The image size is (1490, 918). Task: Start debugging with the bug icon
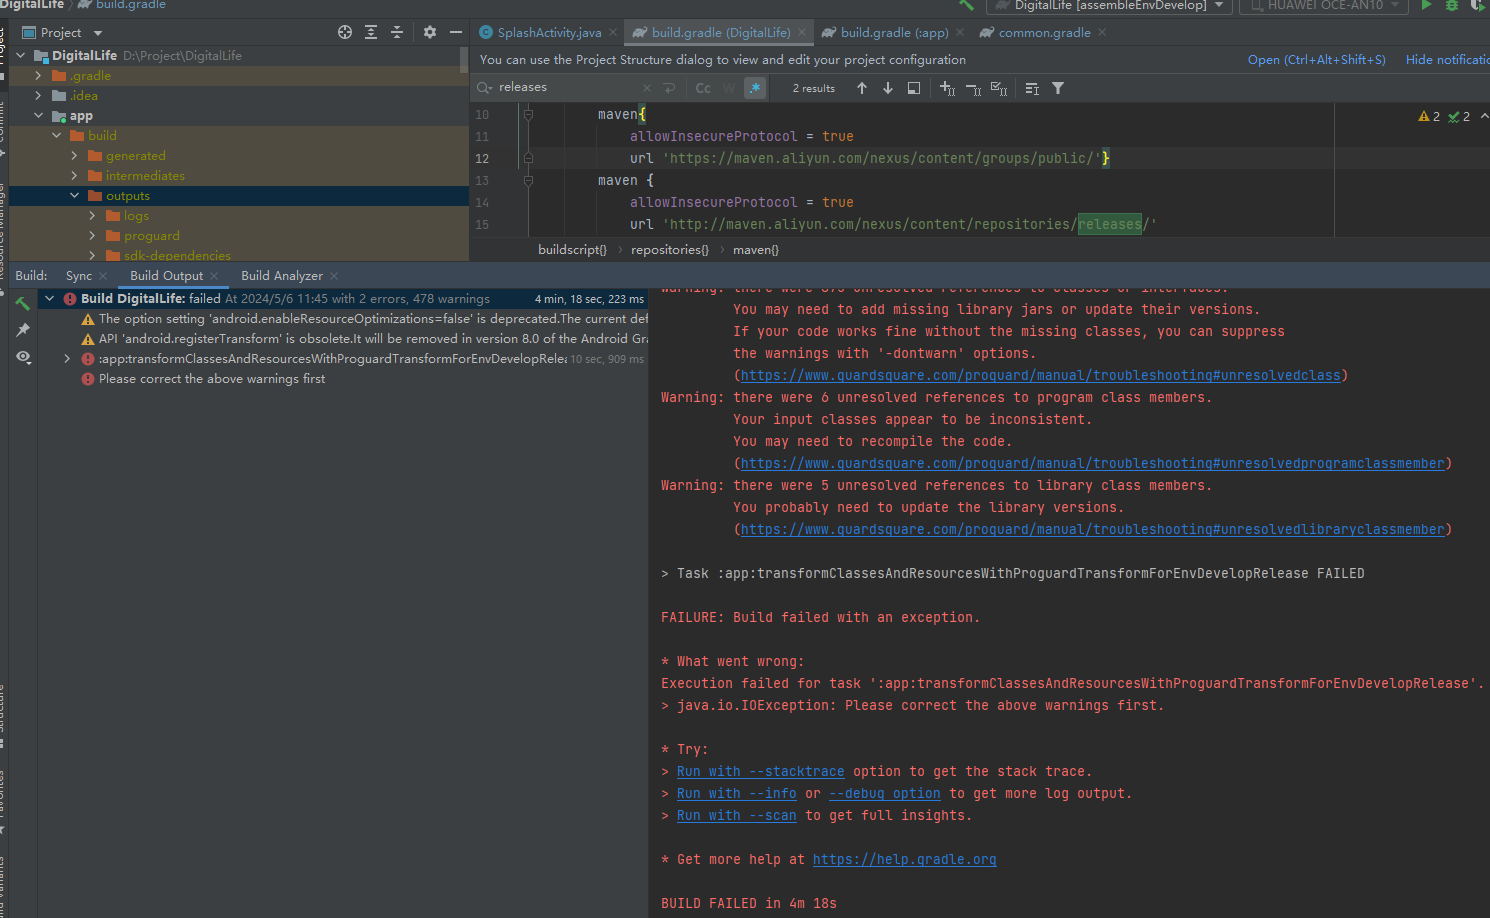click(x=1452, y=5)
